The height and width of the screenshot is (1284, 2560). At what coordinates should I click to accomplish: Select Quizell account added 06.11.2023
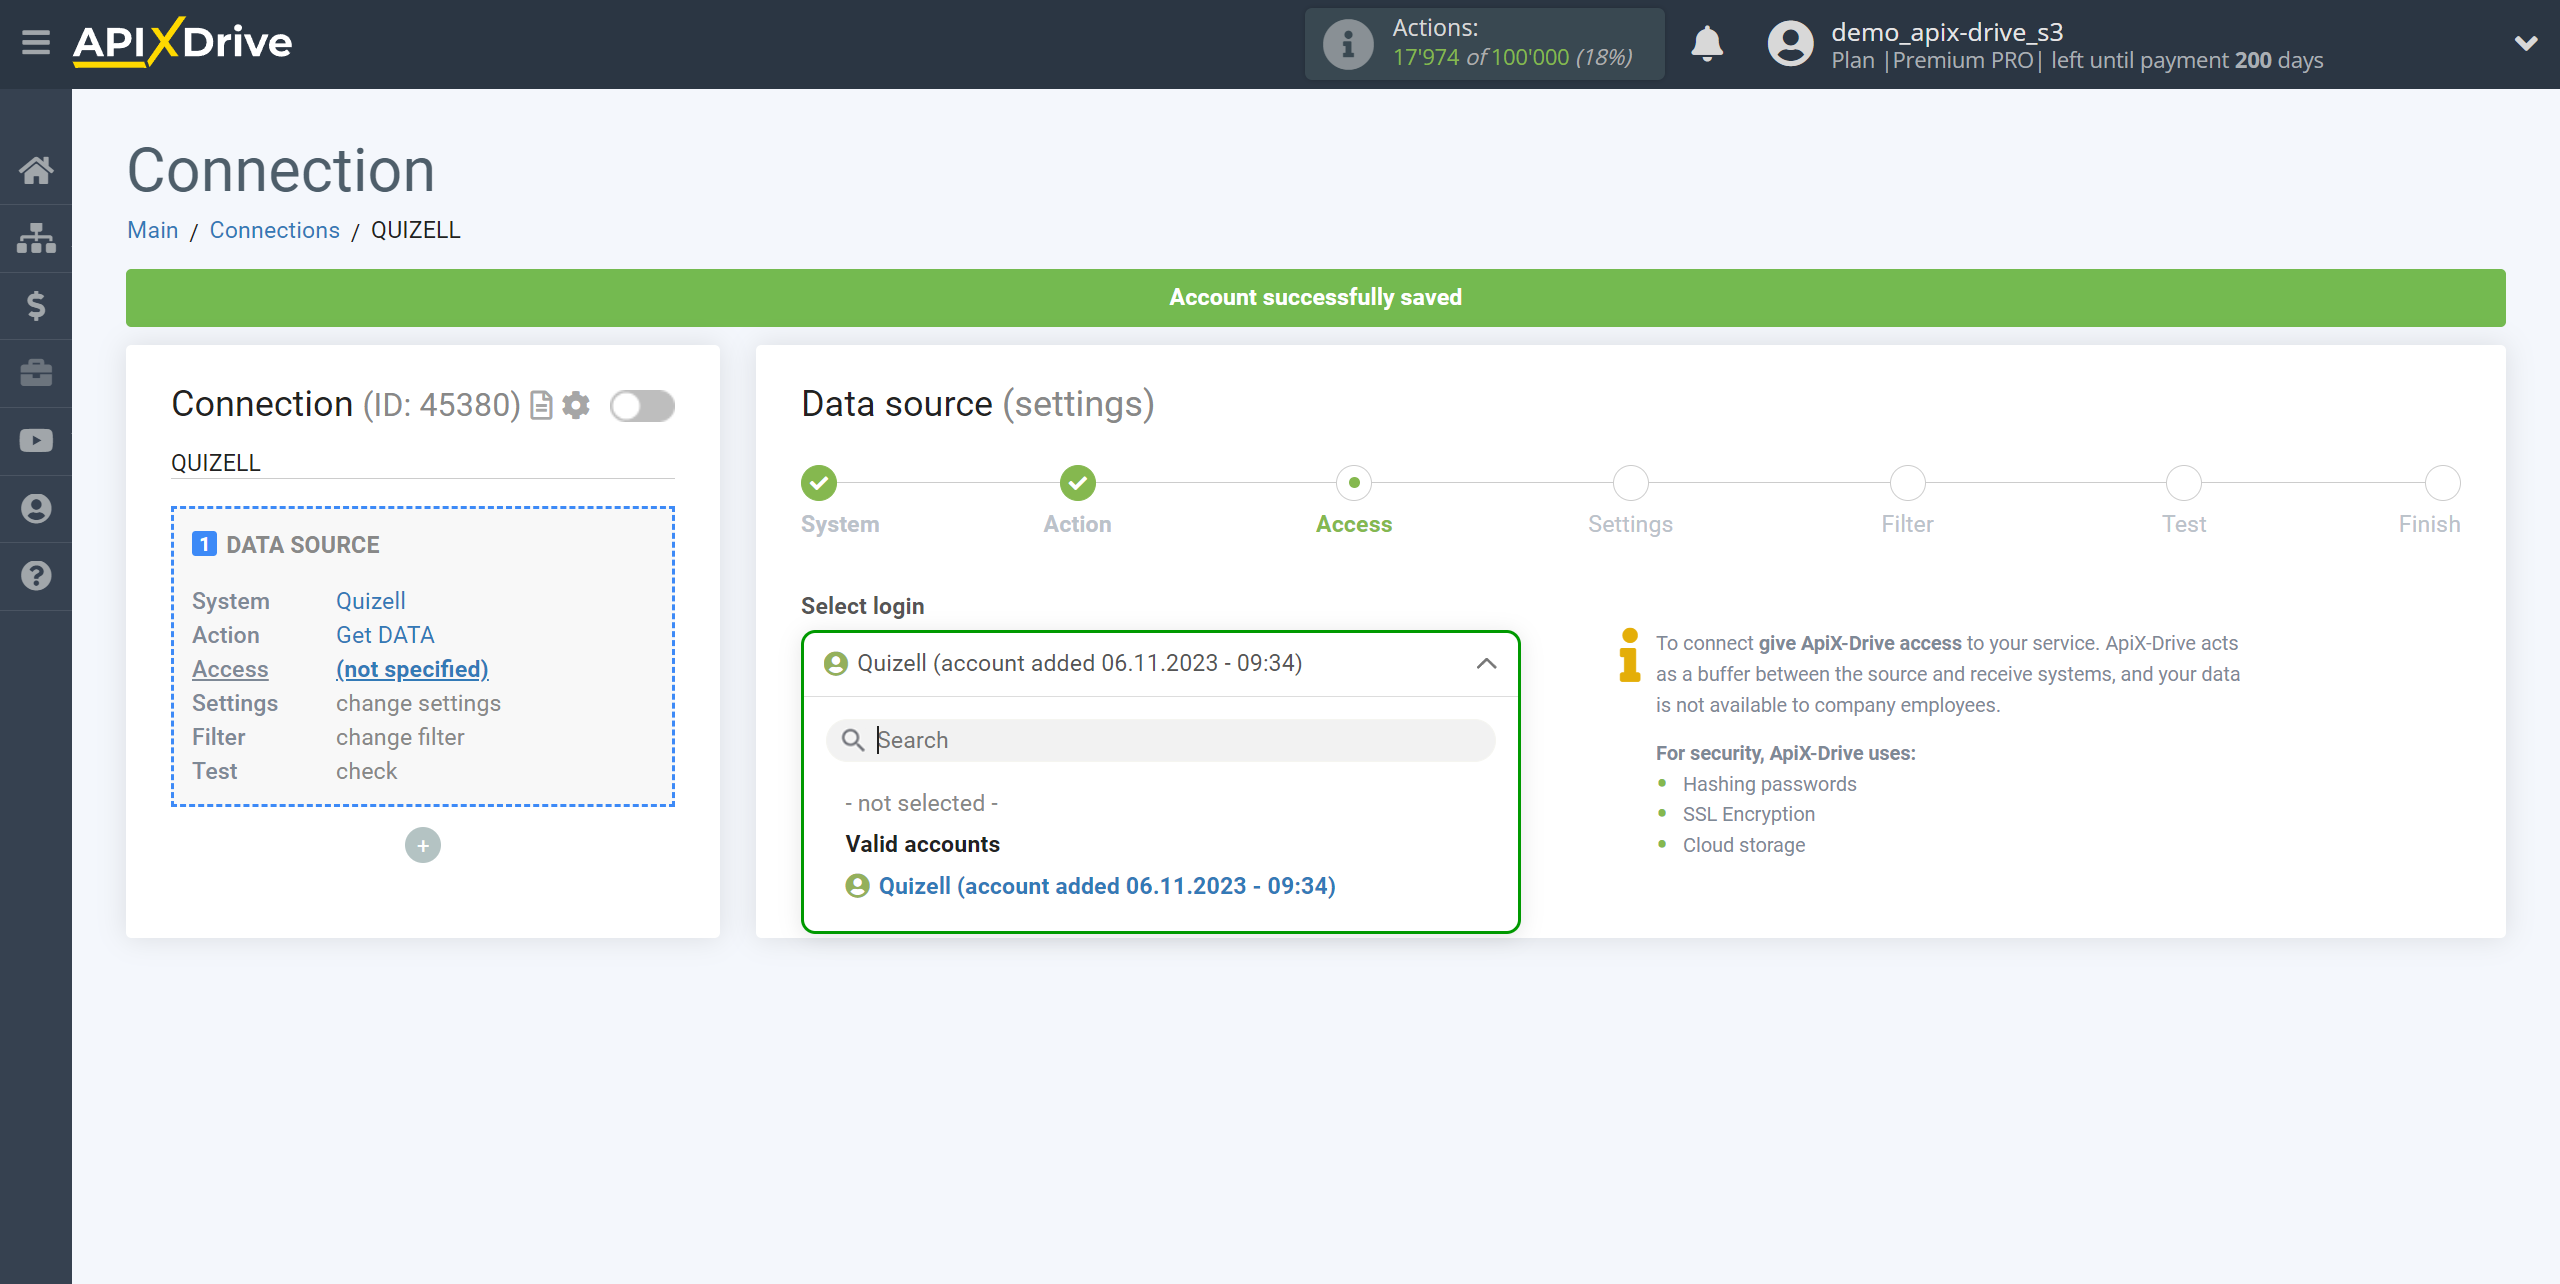click(x=1106, y=886)
